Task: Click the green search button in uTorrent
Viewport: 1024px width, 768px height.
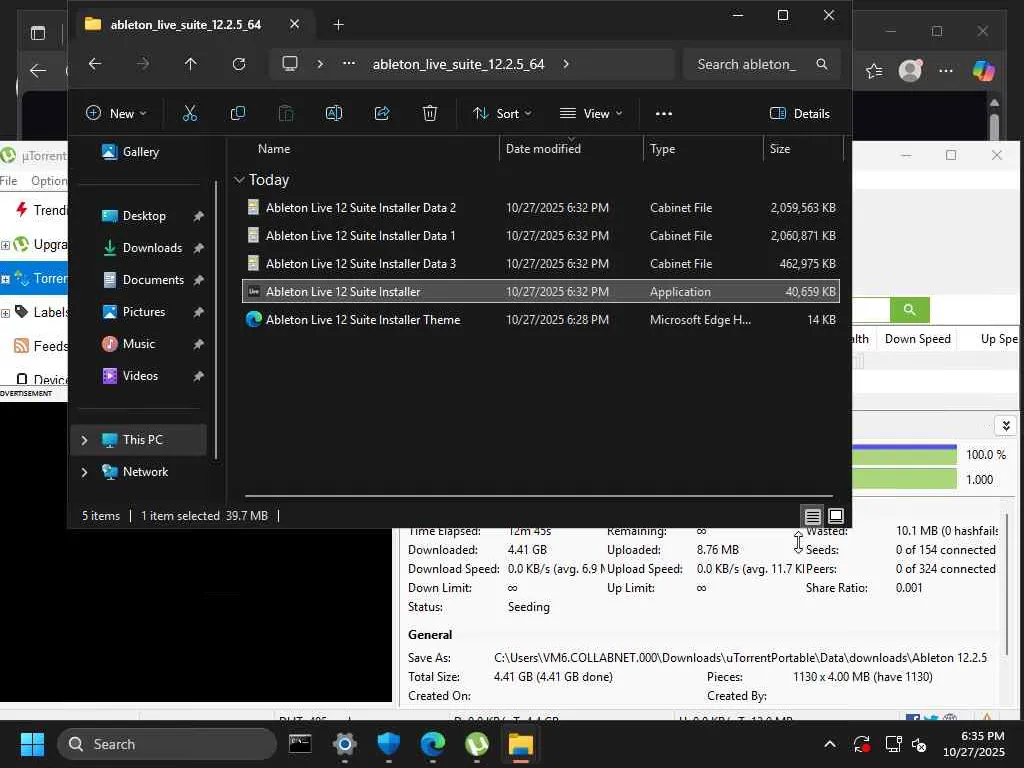Action: [x=909, y=310]
